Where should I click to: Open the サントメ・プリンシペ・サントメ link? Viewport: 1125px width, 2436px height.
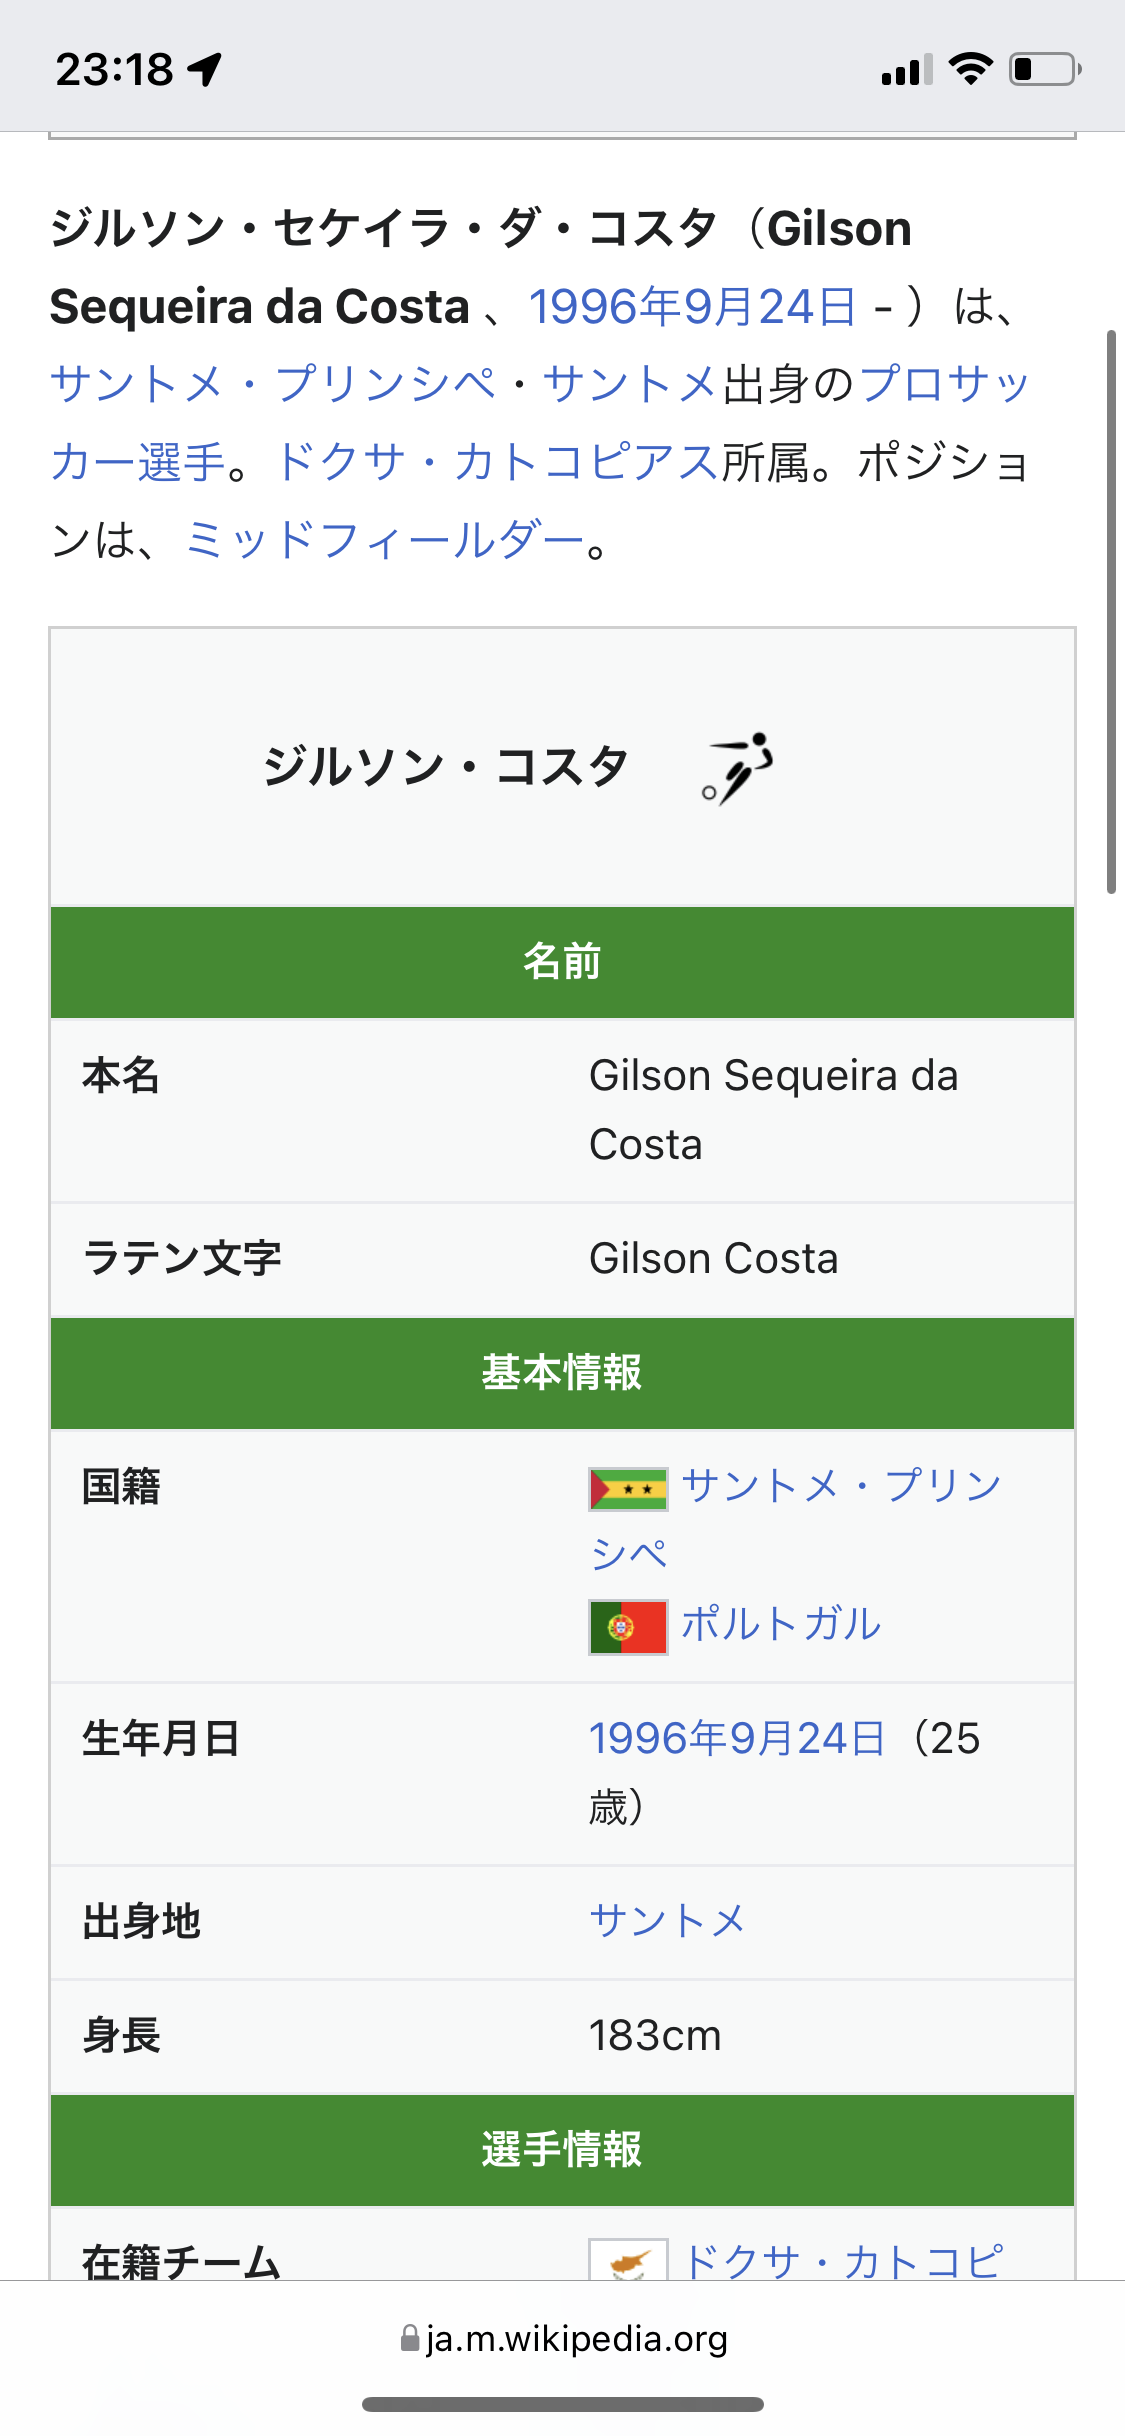tap(383, 384)
